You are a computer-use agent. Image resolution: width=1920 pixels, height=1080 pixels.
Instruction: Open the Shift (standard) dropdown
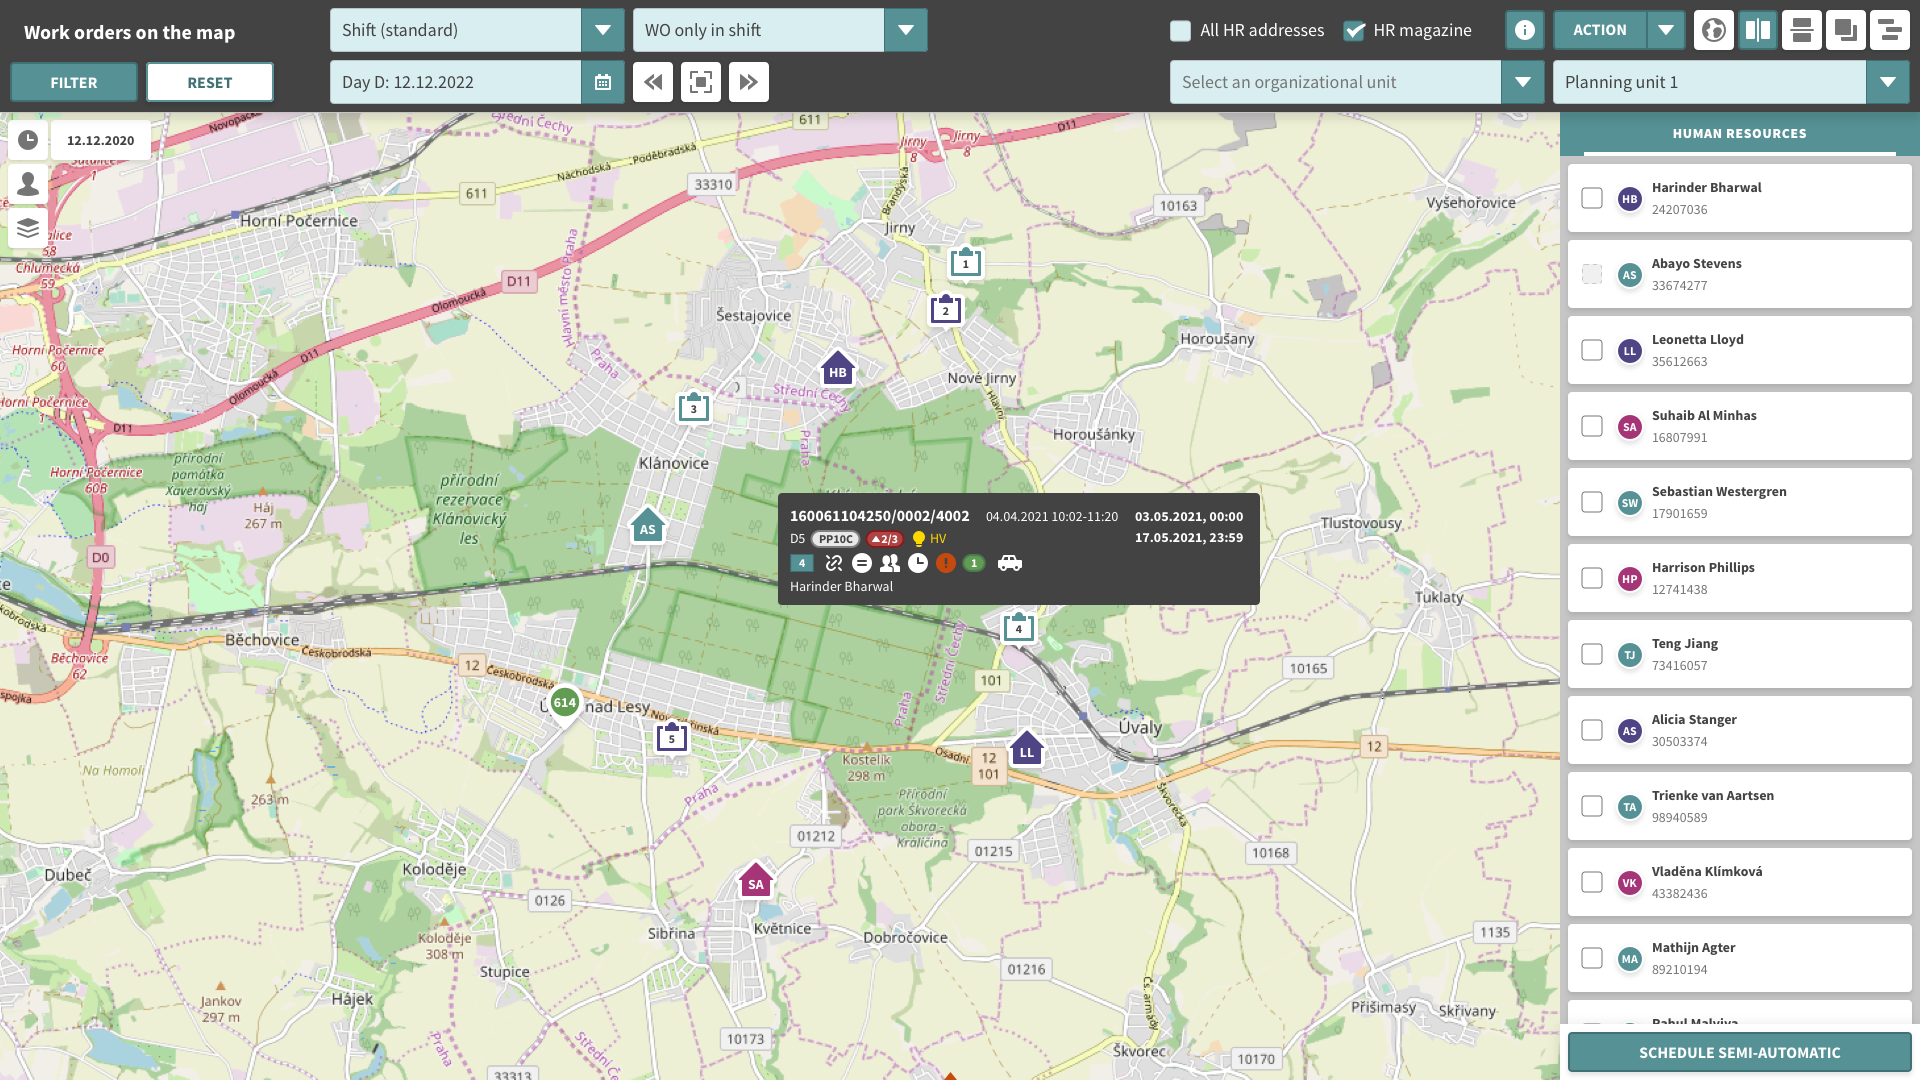(x=477, y=30)
